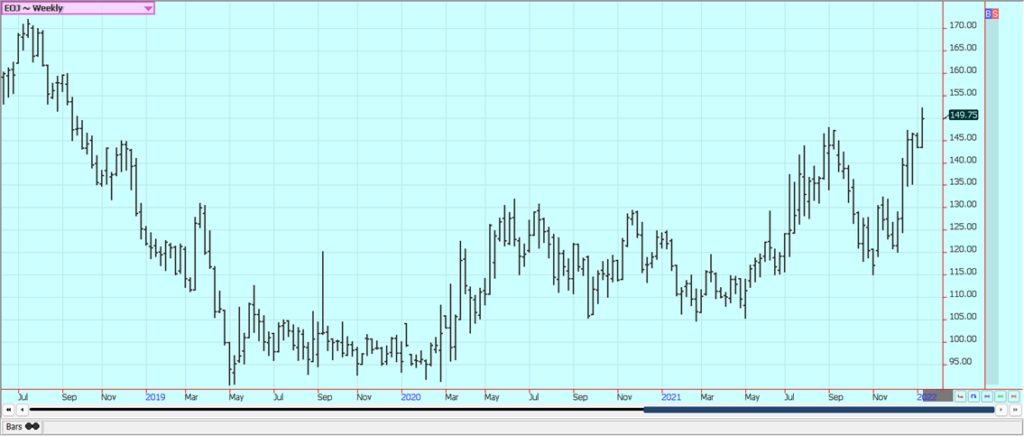The image size is (1024, 436).
Task: Select the Bars study tab
Action: click(x=22, y=426)
